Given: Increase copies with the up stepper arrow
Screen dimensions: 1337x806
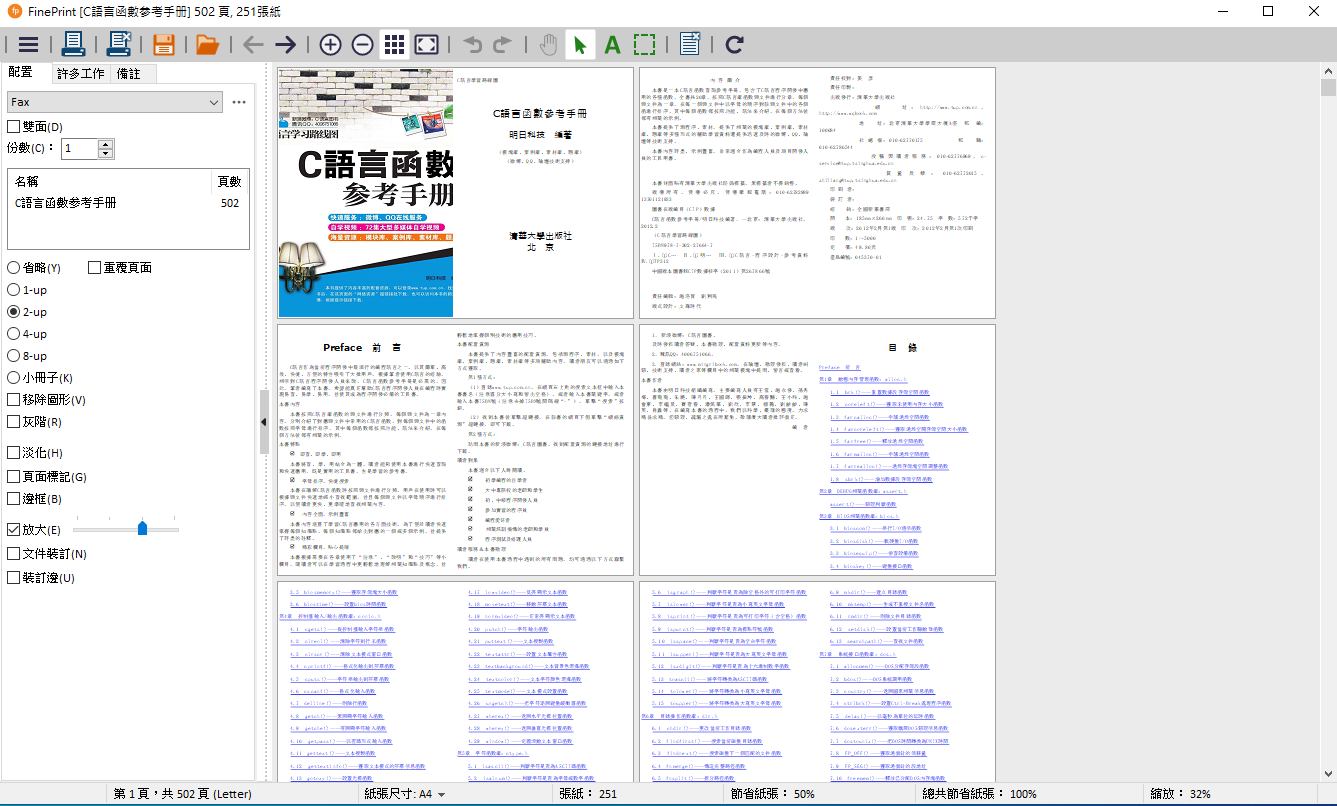Looking at the screenshot, I should coord(106,143).
